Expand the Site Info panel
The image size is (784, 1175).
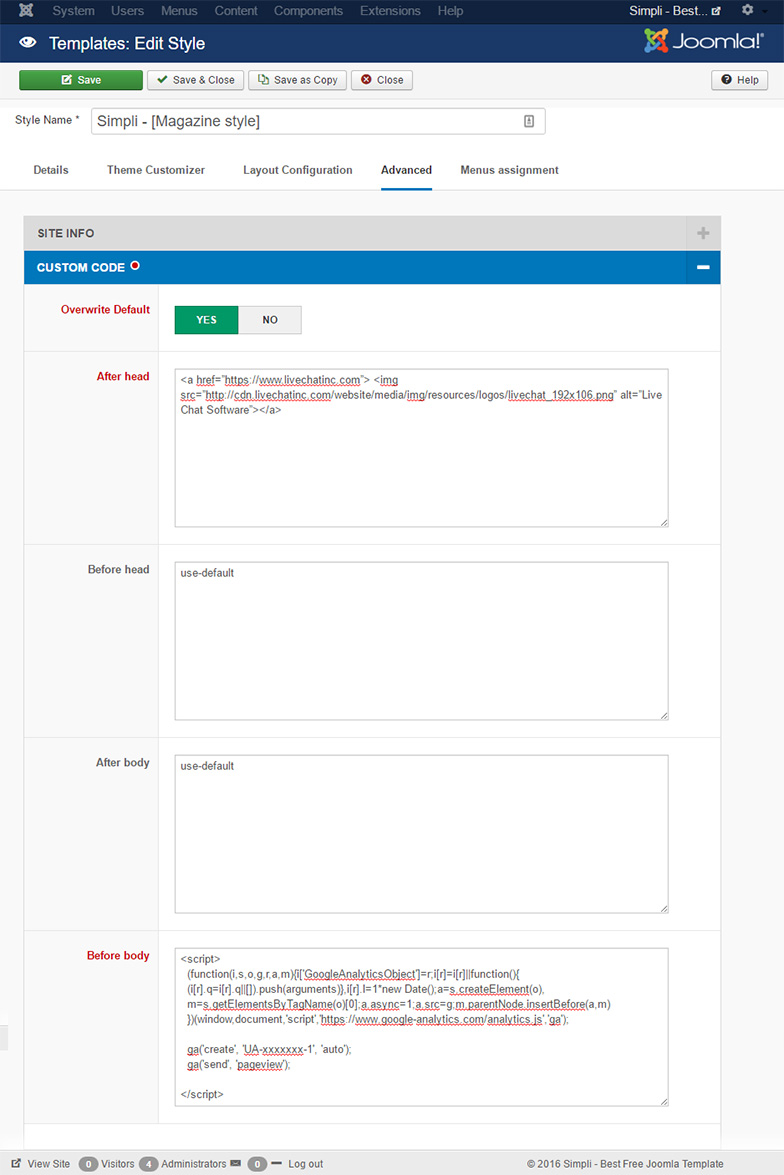(703, 233)
